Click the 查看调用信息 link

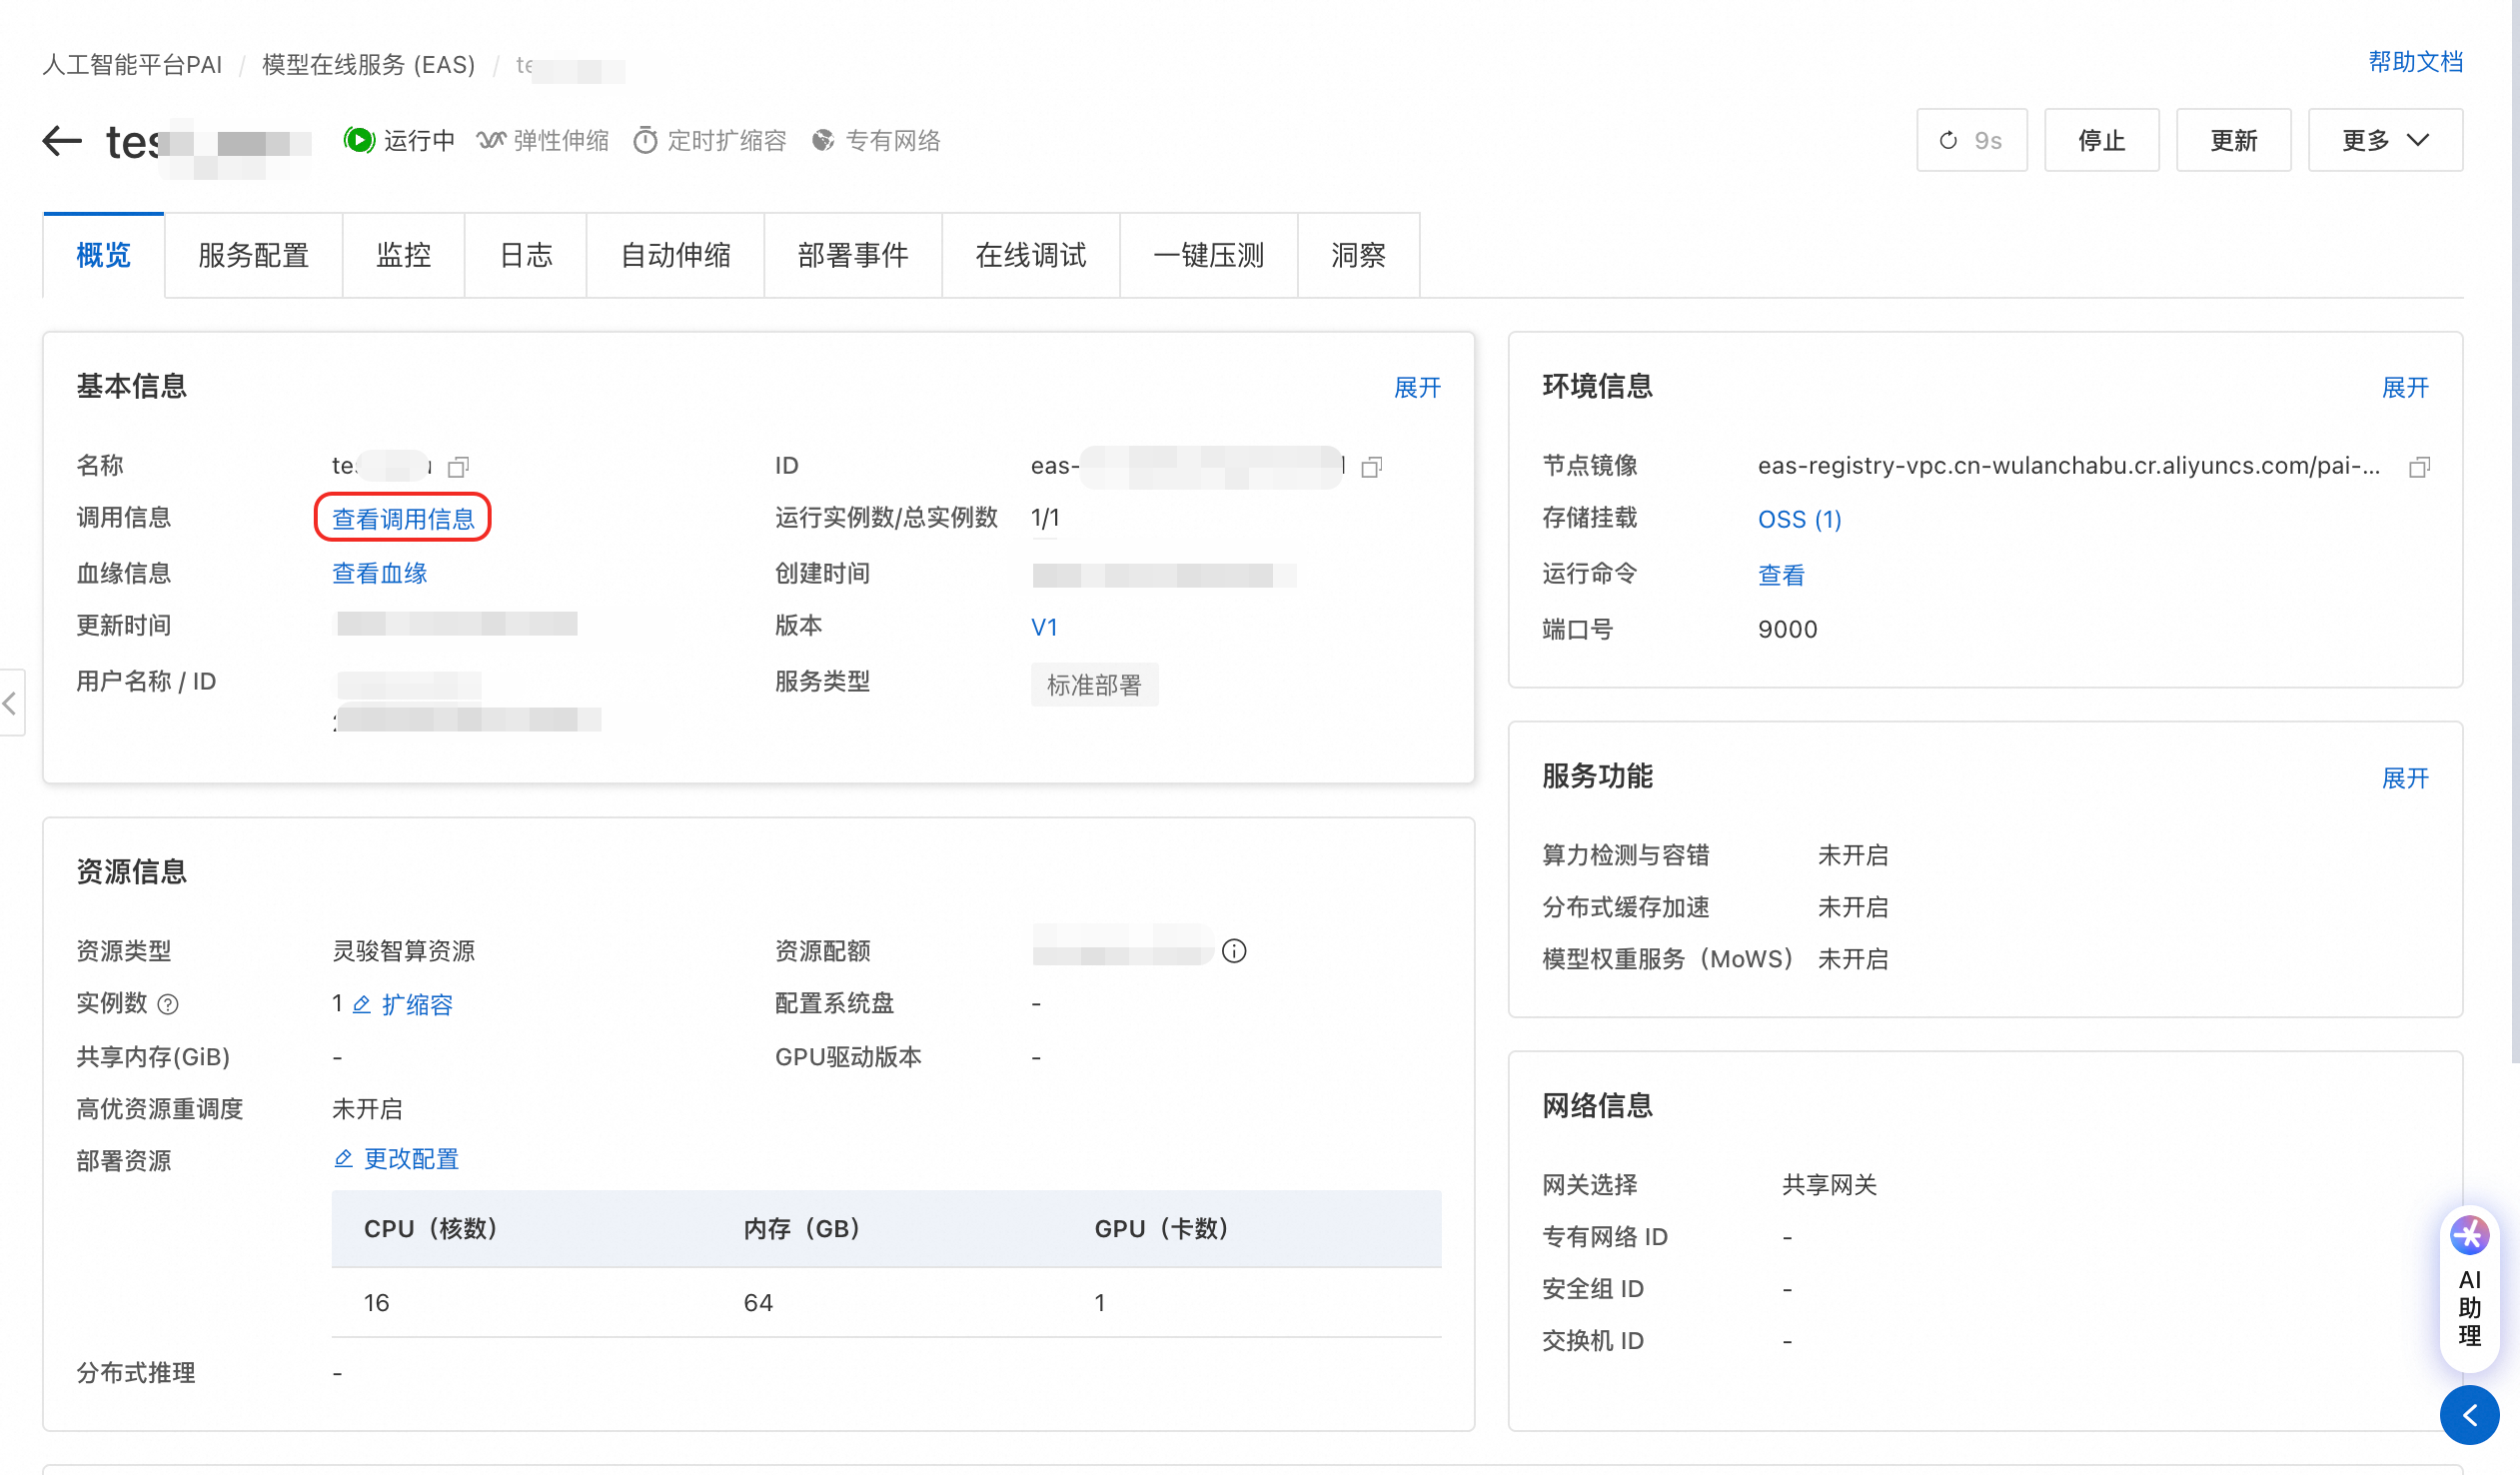tap(403, 519)
